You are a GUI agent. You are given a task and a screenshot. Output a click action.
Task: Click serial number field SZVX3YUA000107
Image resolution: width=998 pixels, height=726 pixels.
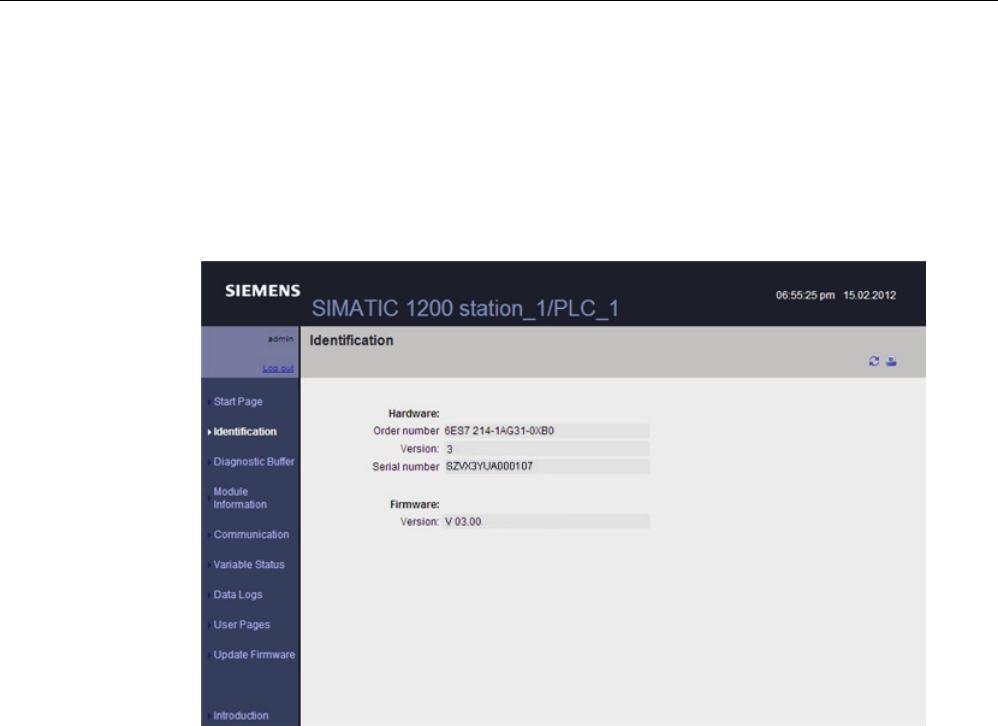tap(546, 466)
